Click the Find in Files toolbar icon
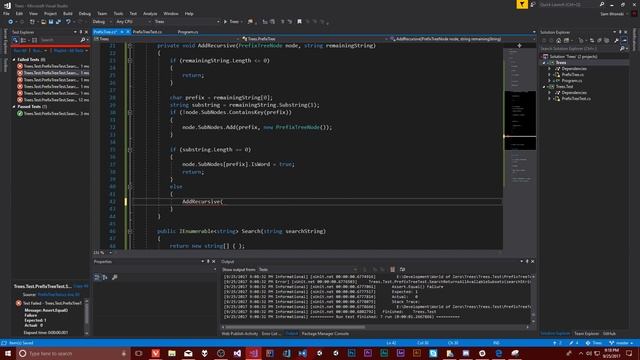The image size is (640, 360). tap(250, 22)
